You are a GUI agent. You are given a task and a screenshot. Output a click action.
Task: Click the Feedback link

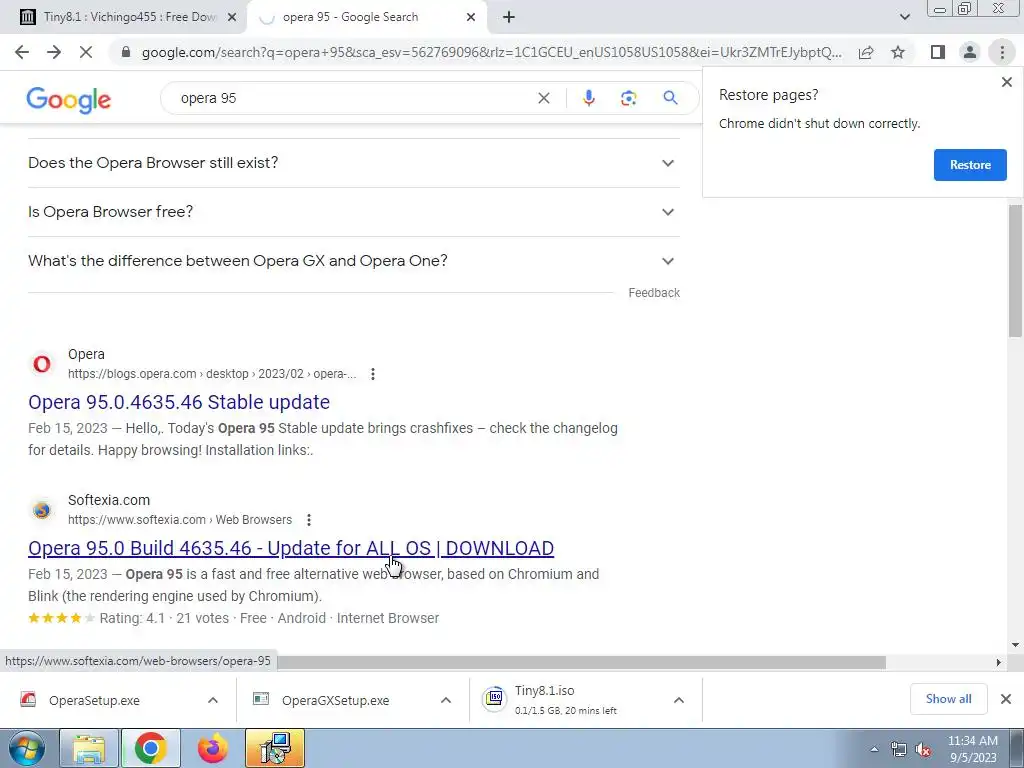(x=654, y=293)
